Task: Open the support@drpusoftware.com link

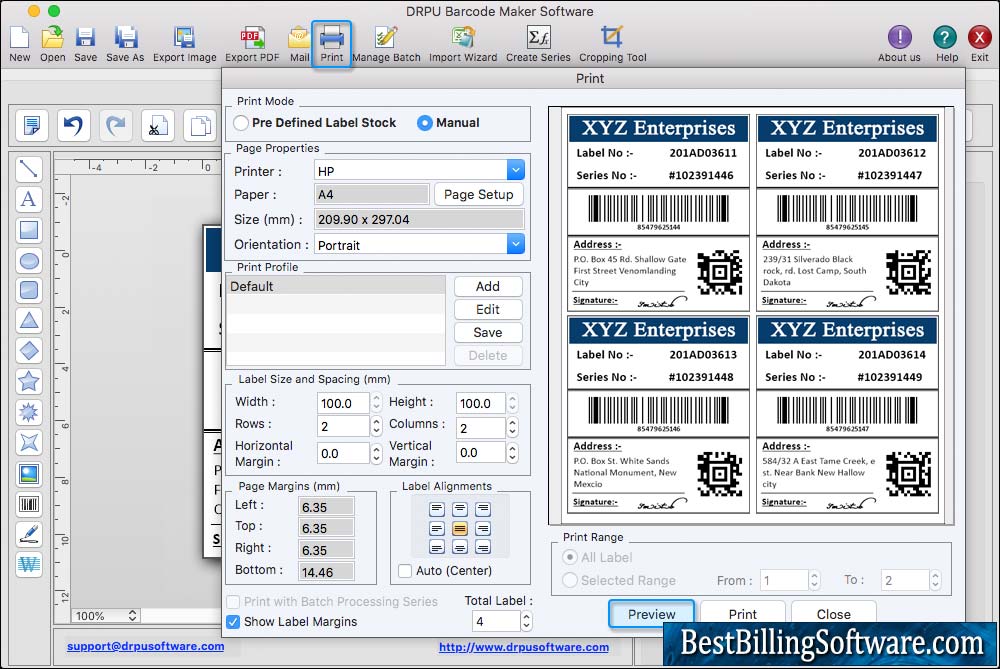Action: pyautogui.click(x=146, y=646)
